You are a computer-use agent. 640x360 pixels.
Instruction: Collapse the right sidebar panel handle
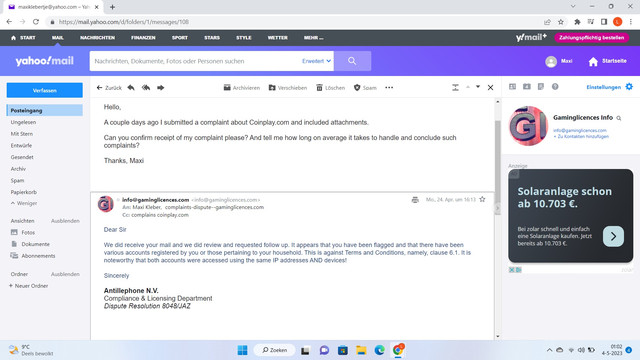[497, 208]
